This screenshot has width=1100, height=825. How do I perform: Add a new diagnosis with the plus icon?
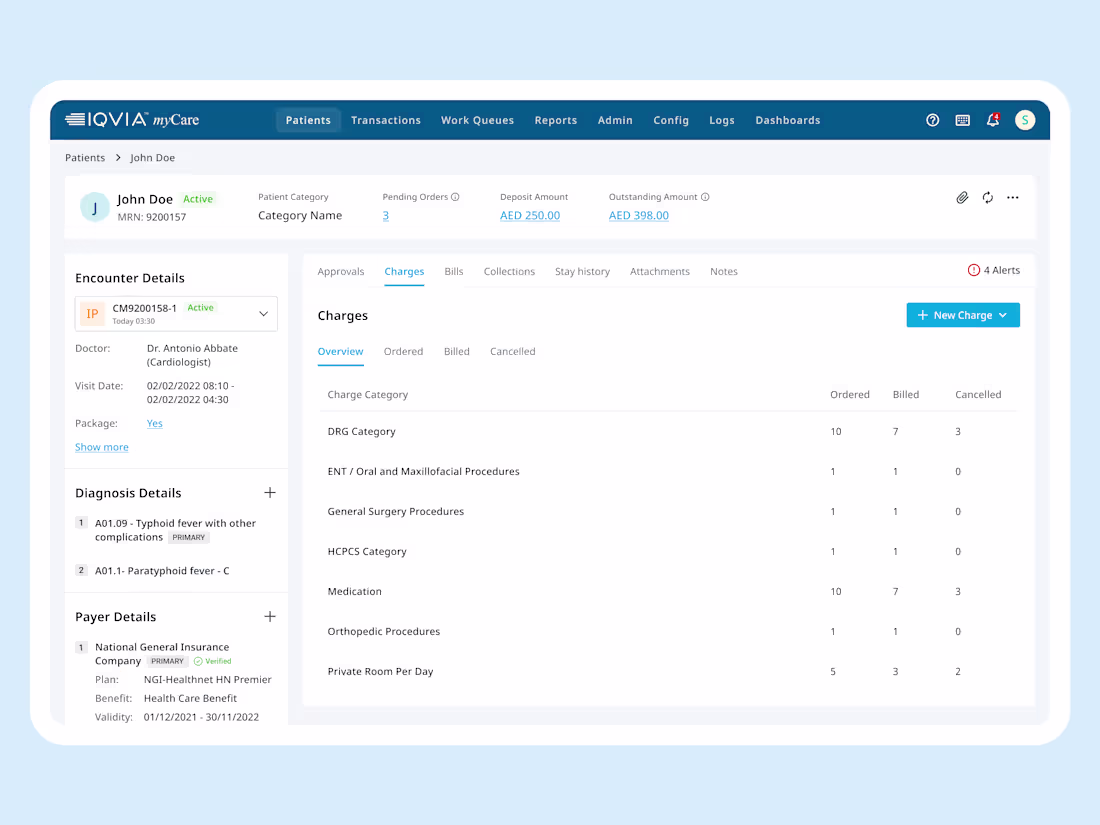pyautogui.click(x=270, y=492)
